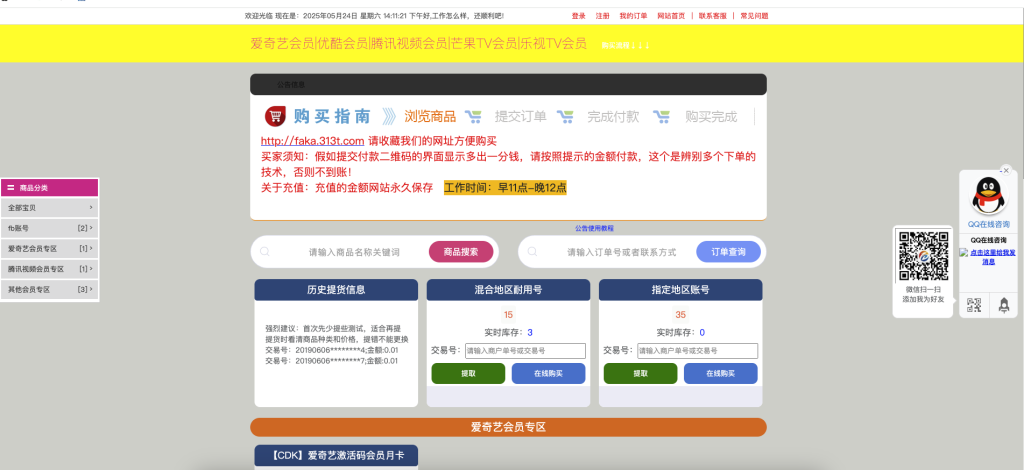The height and width of the screenshot is (470, 1024).
Task: Expand the fb账号 category
Action: coord(50,228)
